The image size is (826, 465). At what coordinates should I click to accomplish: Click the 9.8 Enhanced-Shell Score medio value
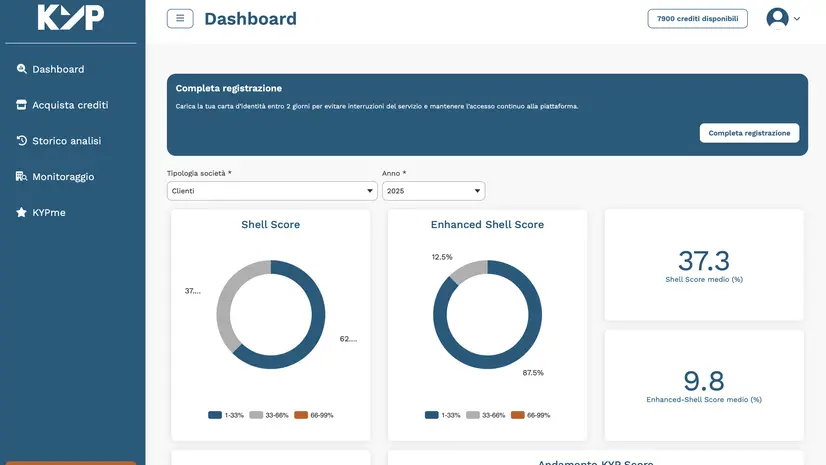click(704, 381)
